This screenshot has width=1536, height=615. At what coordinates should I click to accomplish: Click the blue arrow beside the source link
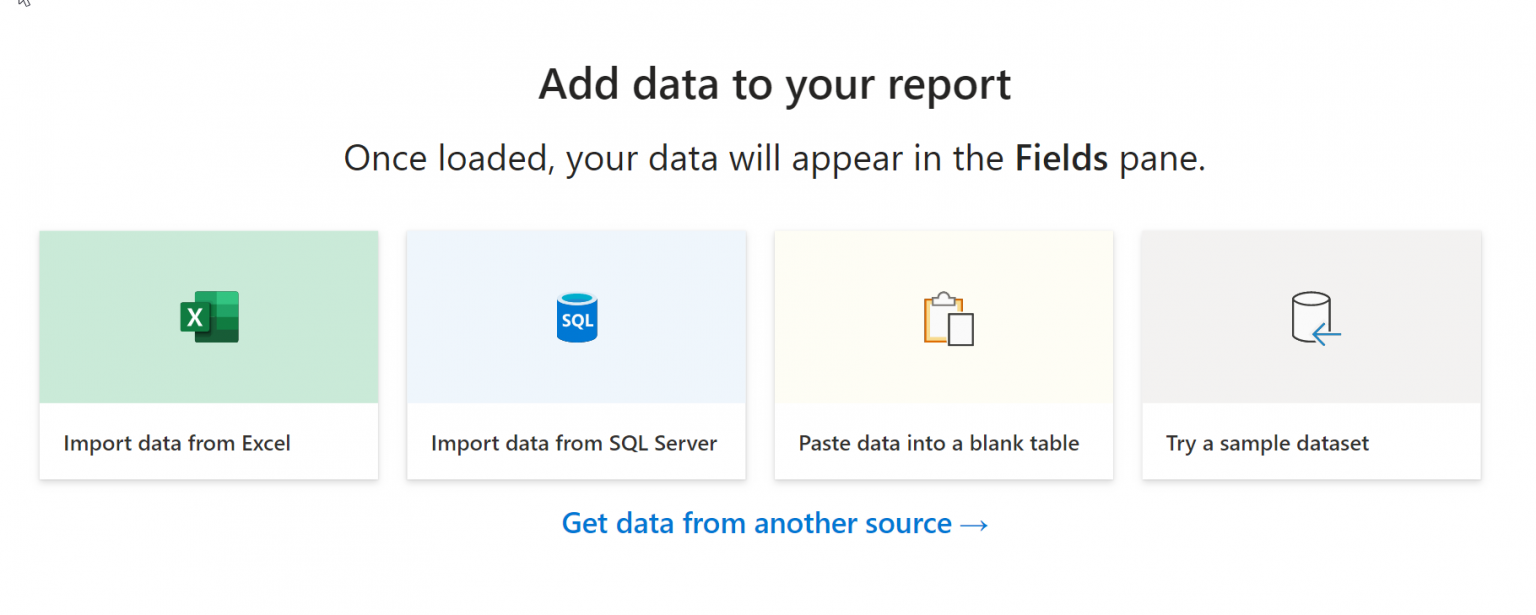click(x=975, y=523)
